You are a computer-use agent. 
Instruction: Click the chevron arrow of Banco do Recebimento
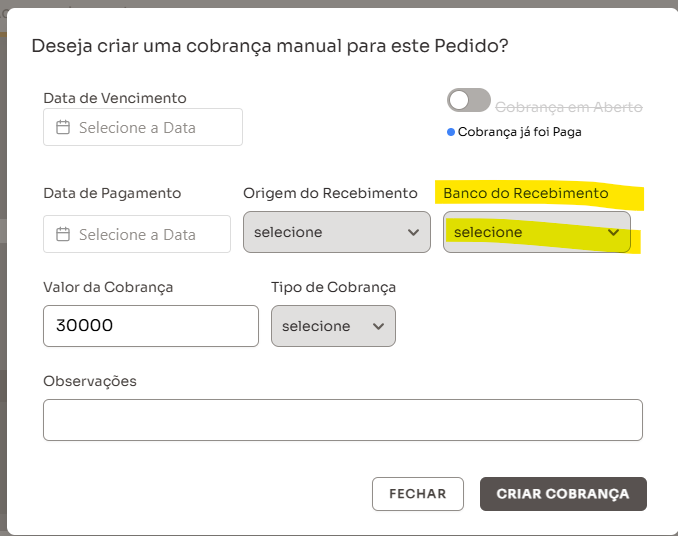coord(613,232)
